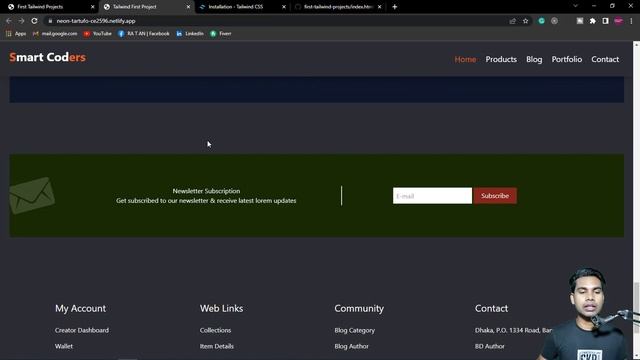Screen dimensions: 640x360
Task: Open Products nav link
Action: (501, 59)
